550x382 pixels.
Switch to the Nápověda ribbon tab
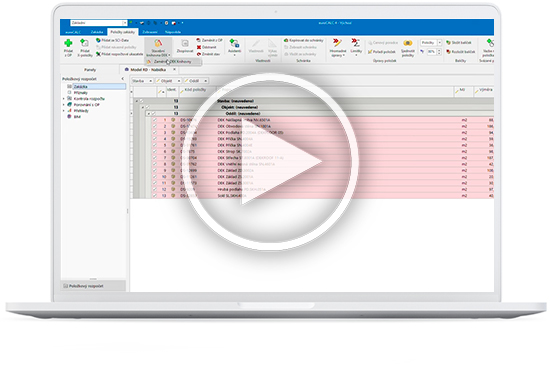coord(173,32)
